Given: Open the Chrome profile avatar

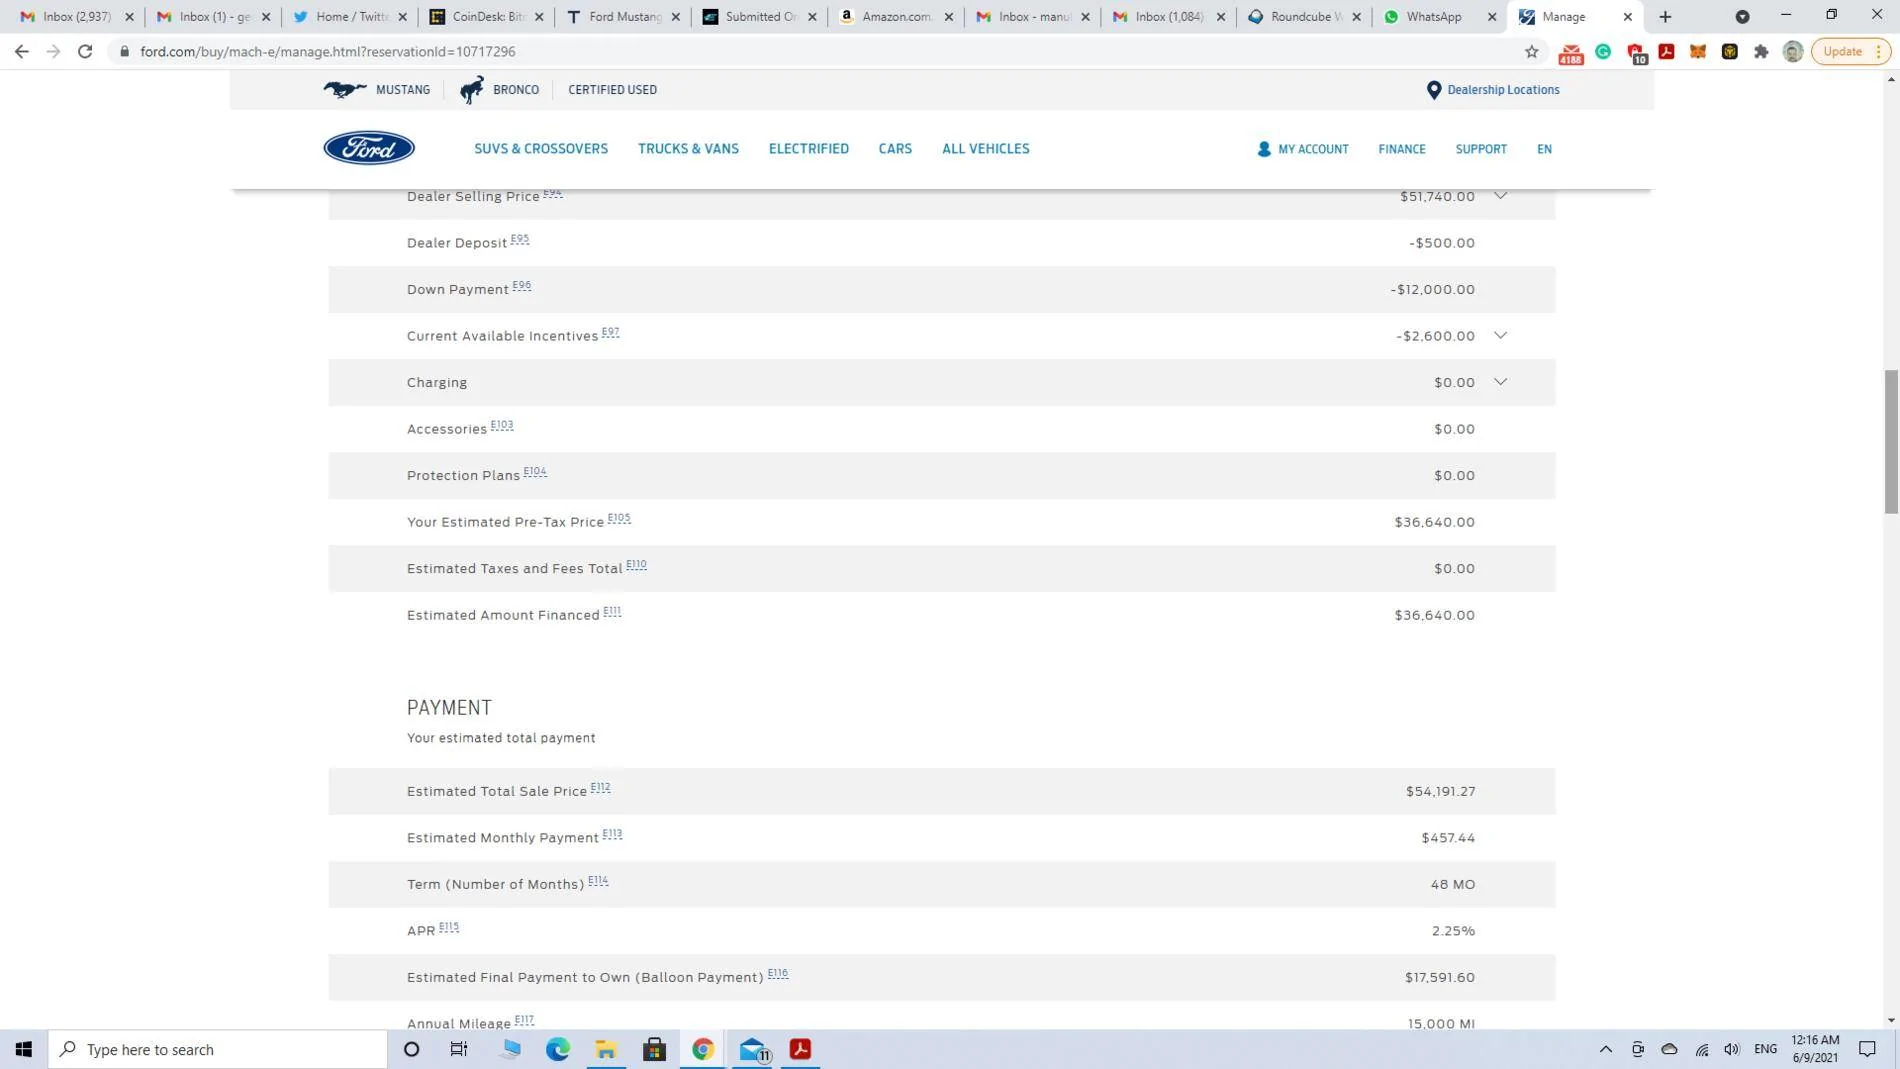Looking at the screenshot, I should (1793, 51).
